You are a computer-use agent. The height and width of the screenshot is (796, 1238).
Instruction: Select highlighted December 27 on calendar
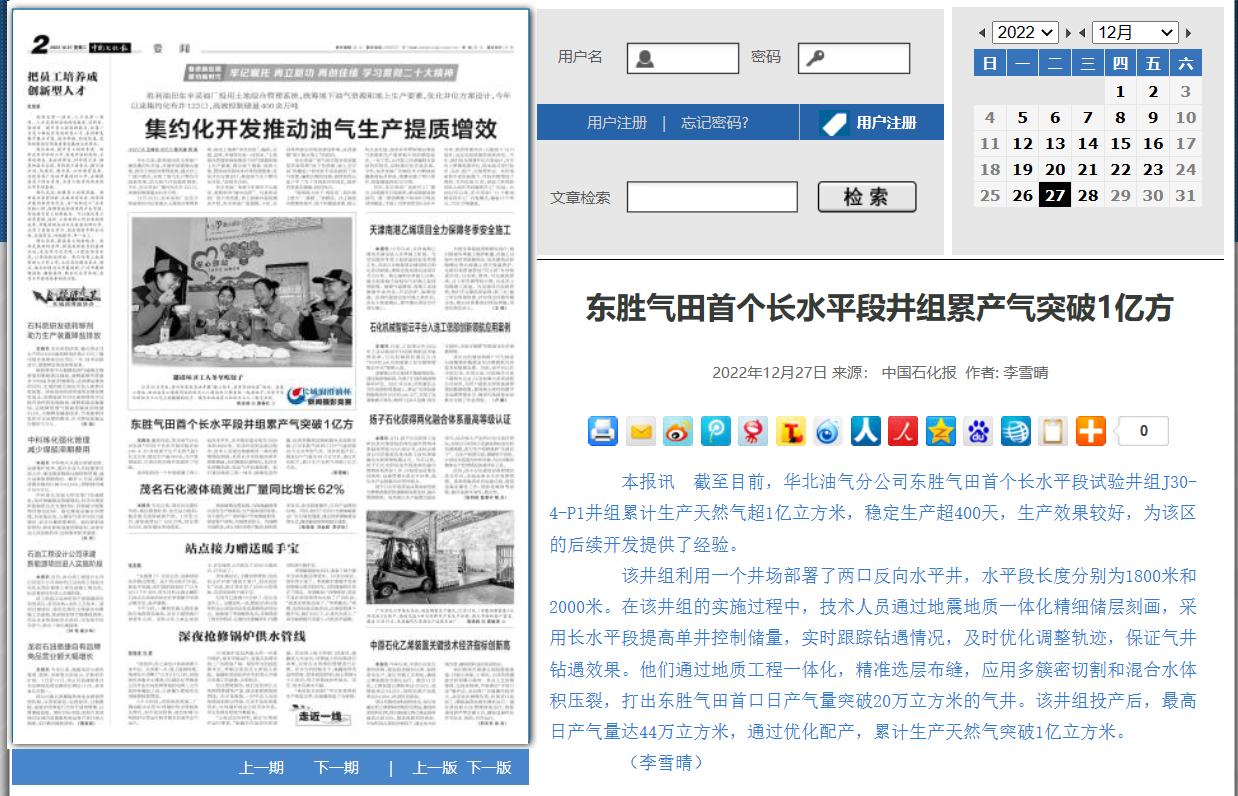(1055, 195)
